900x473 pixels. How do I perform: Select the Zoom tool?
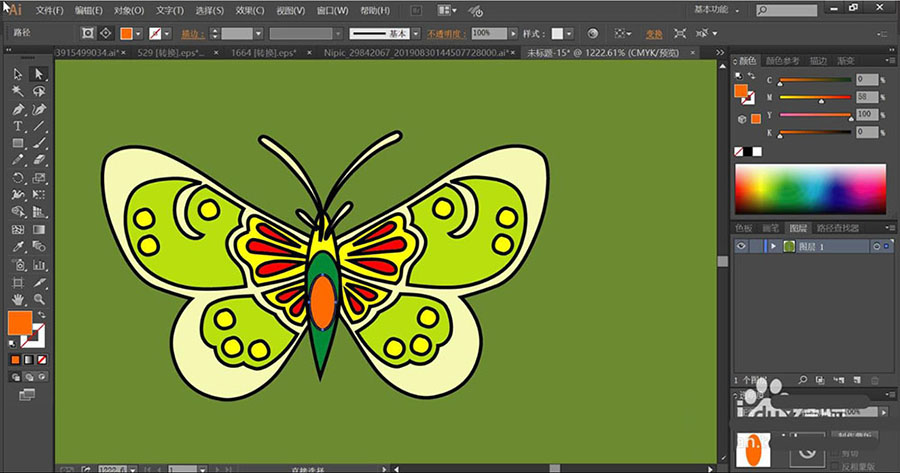pyautogui.click(x=40, y=298)
